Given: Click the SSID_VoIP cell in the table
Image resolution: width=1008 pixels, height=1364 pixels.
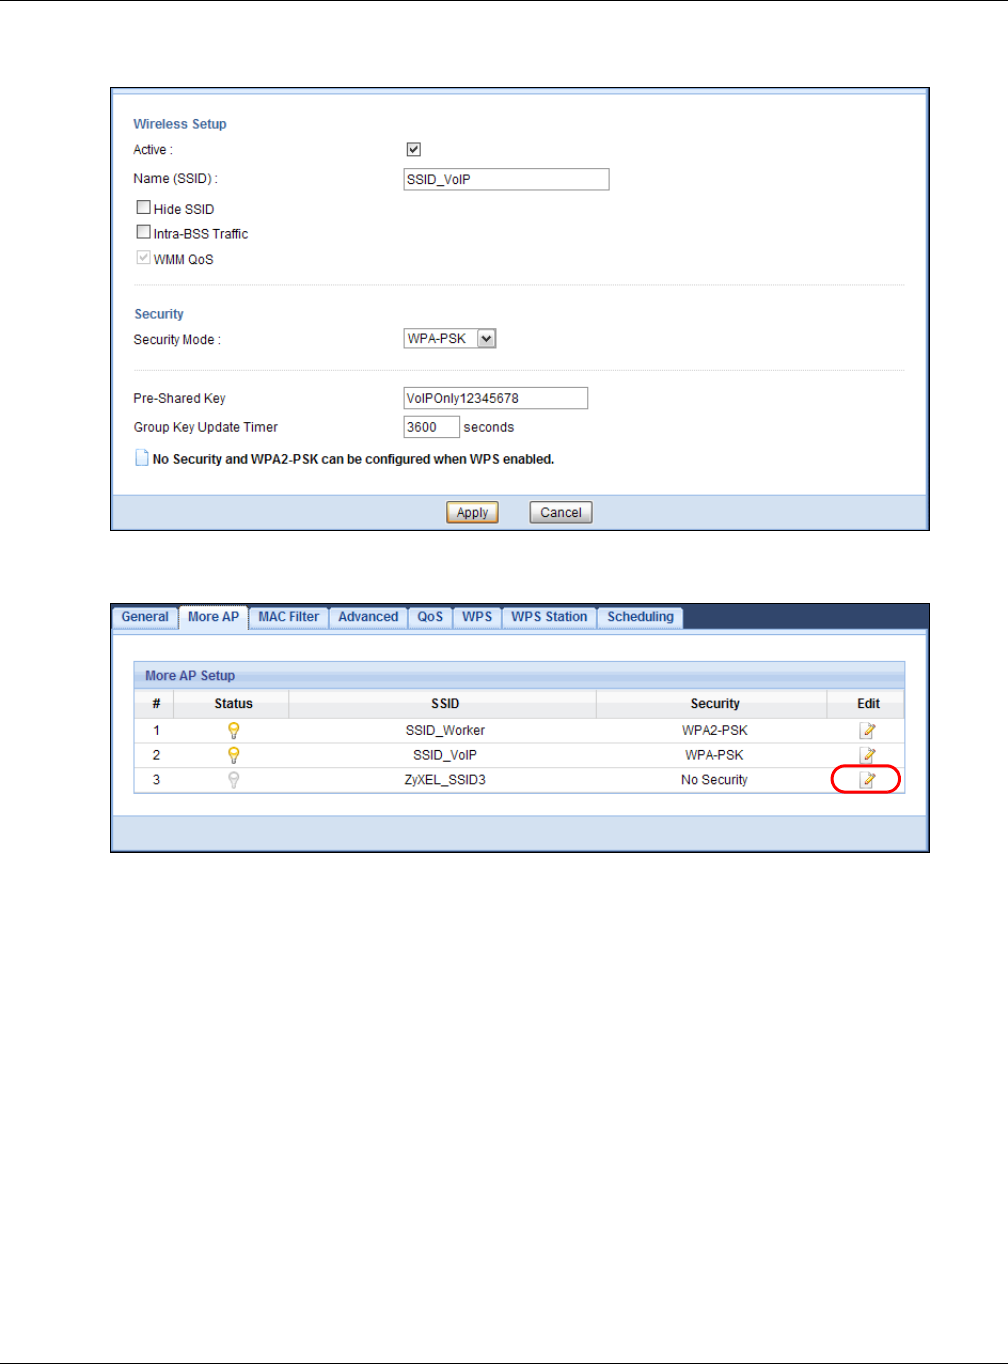Looking at the screenshot, I should [445, 755].
